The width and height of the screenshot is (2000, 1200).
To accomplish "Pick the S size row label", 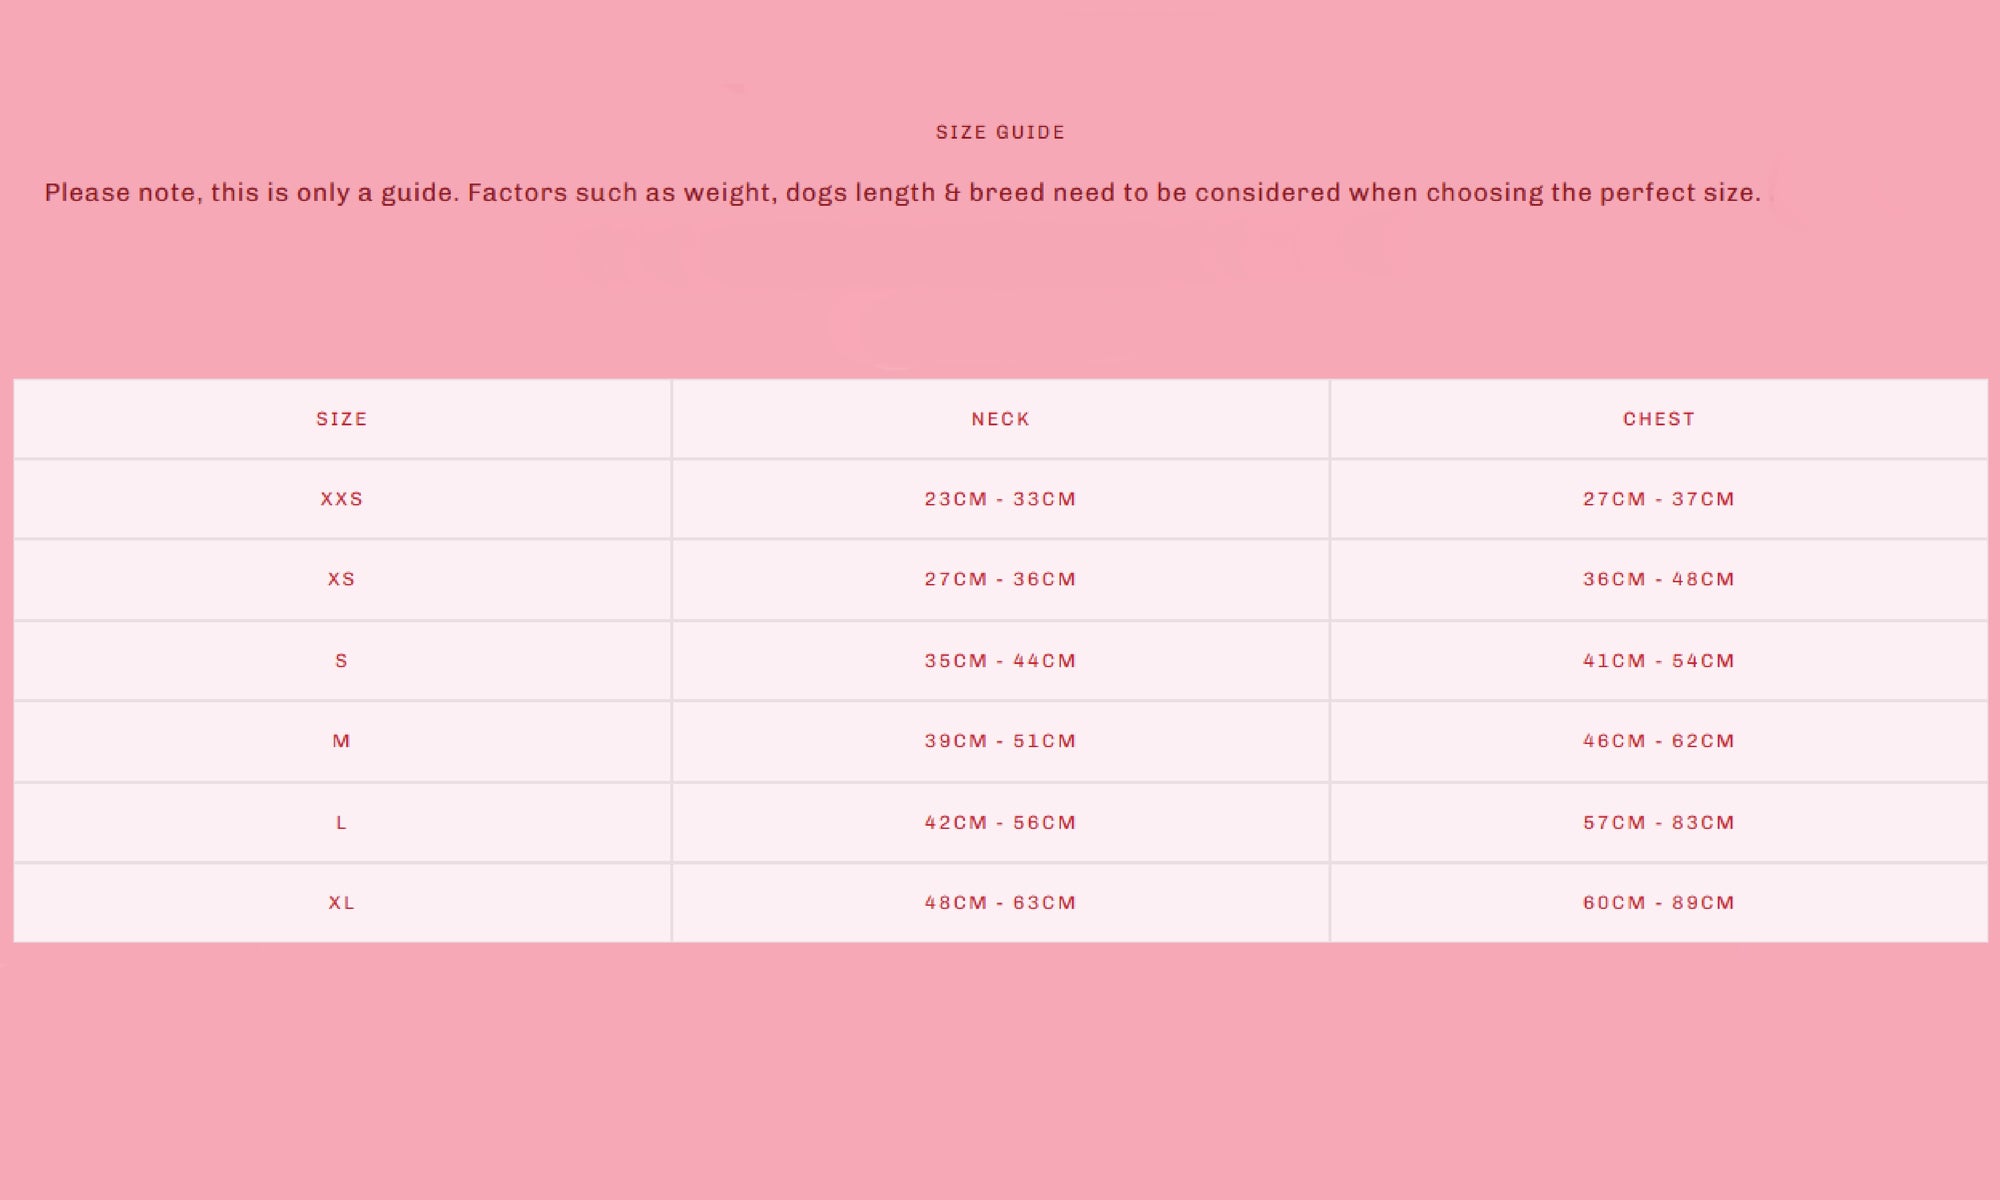I will click(342, 661).
